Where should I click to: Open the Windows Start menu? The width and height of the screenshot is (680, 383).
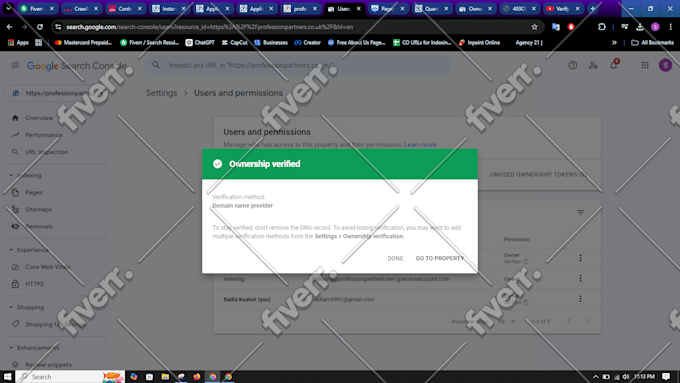7,376
